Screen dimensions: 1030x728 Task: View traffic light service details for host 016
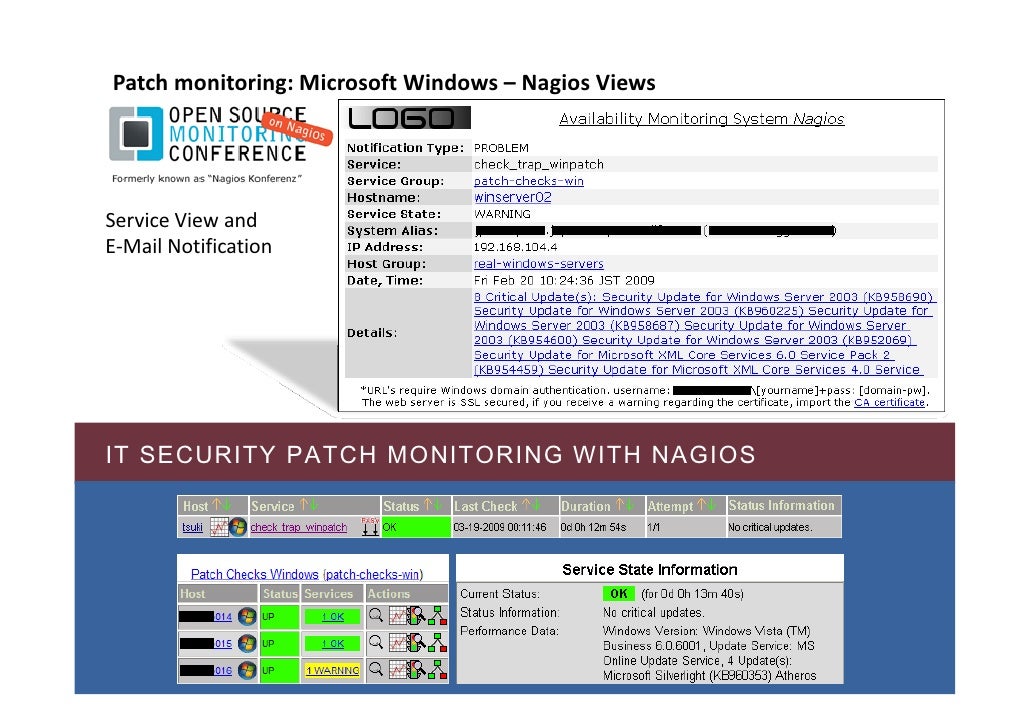coord(416,670)
